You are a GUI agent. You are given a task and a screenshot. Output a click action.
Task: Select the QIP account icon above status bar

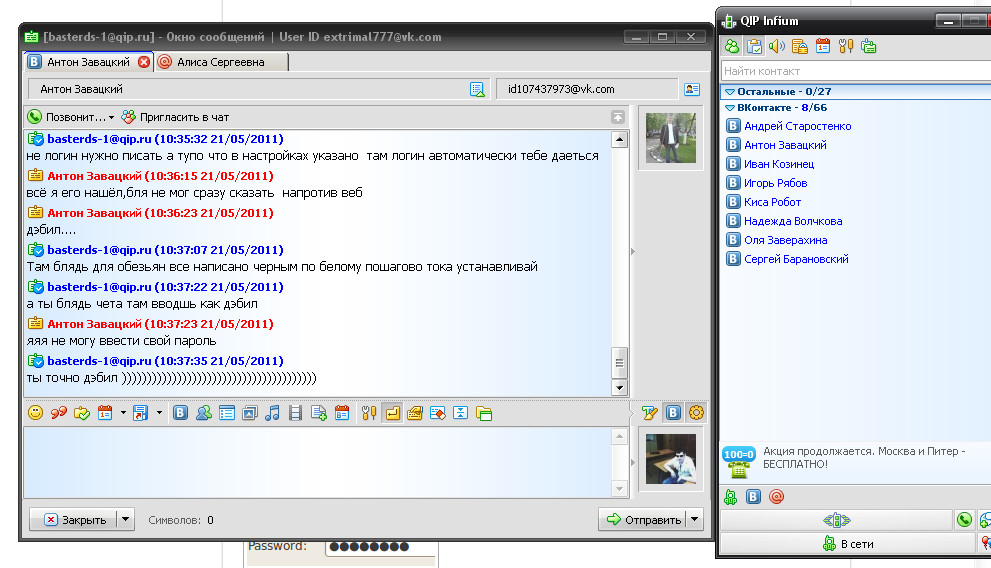[x=731, y=497]
